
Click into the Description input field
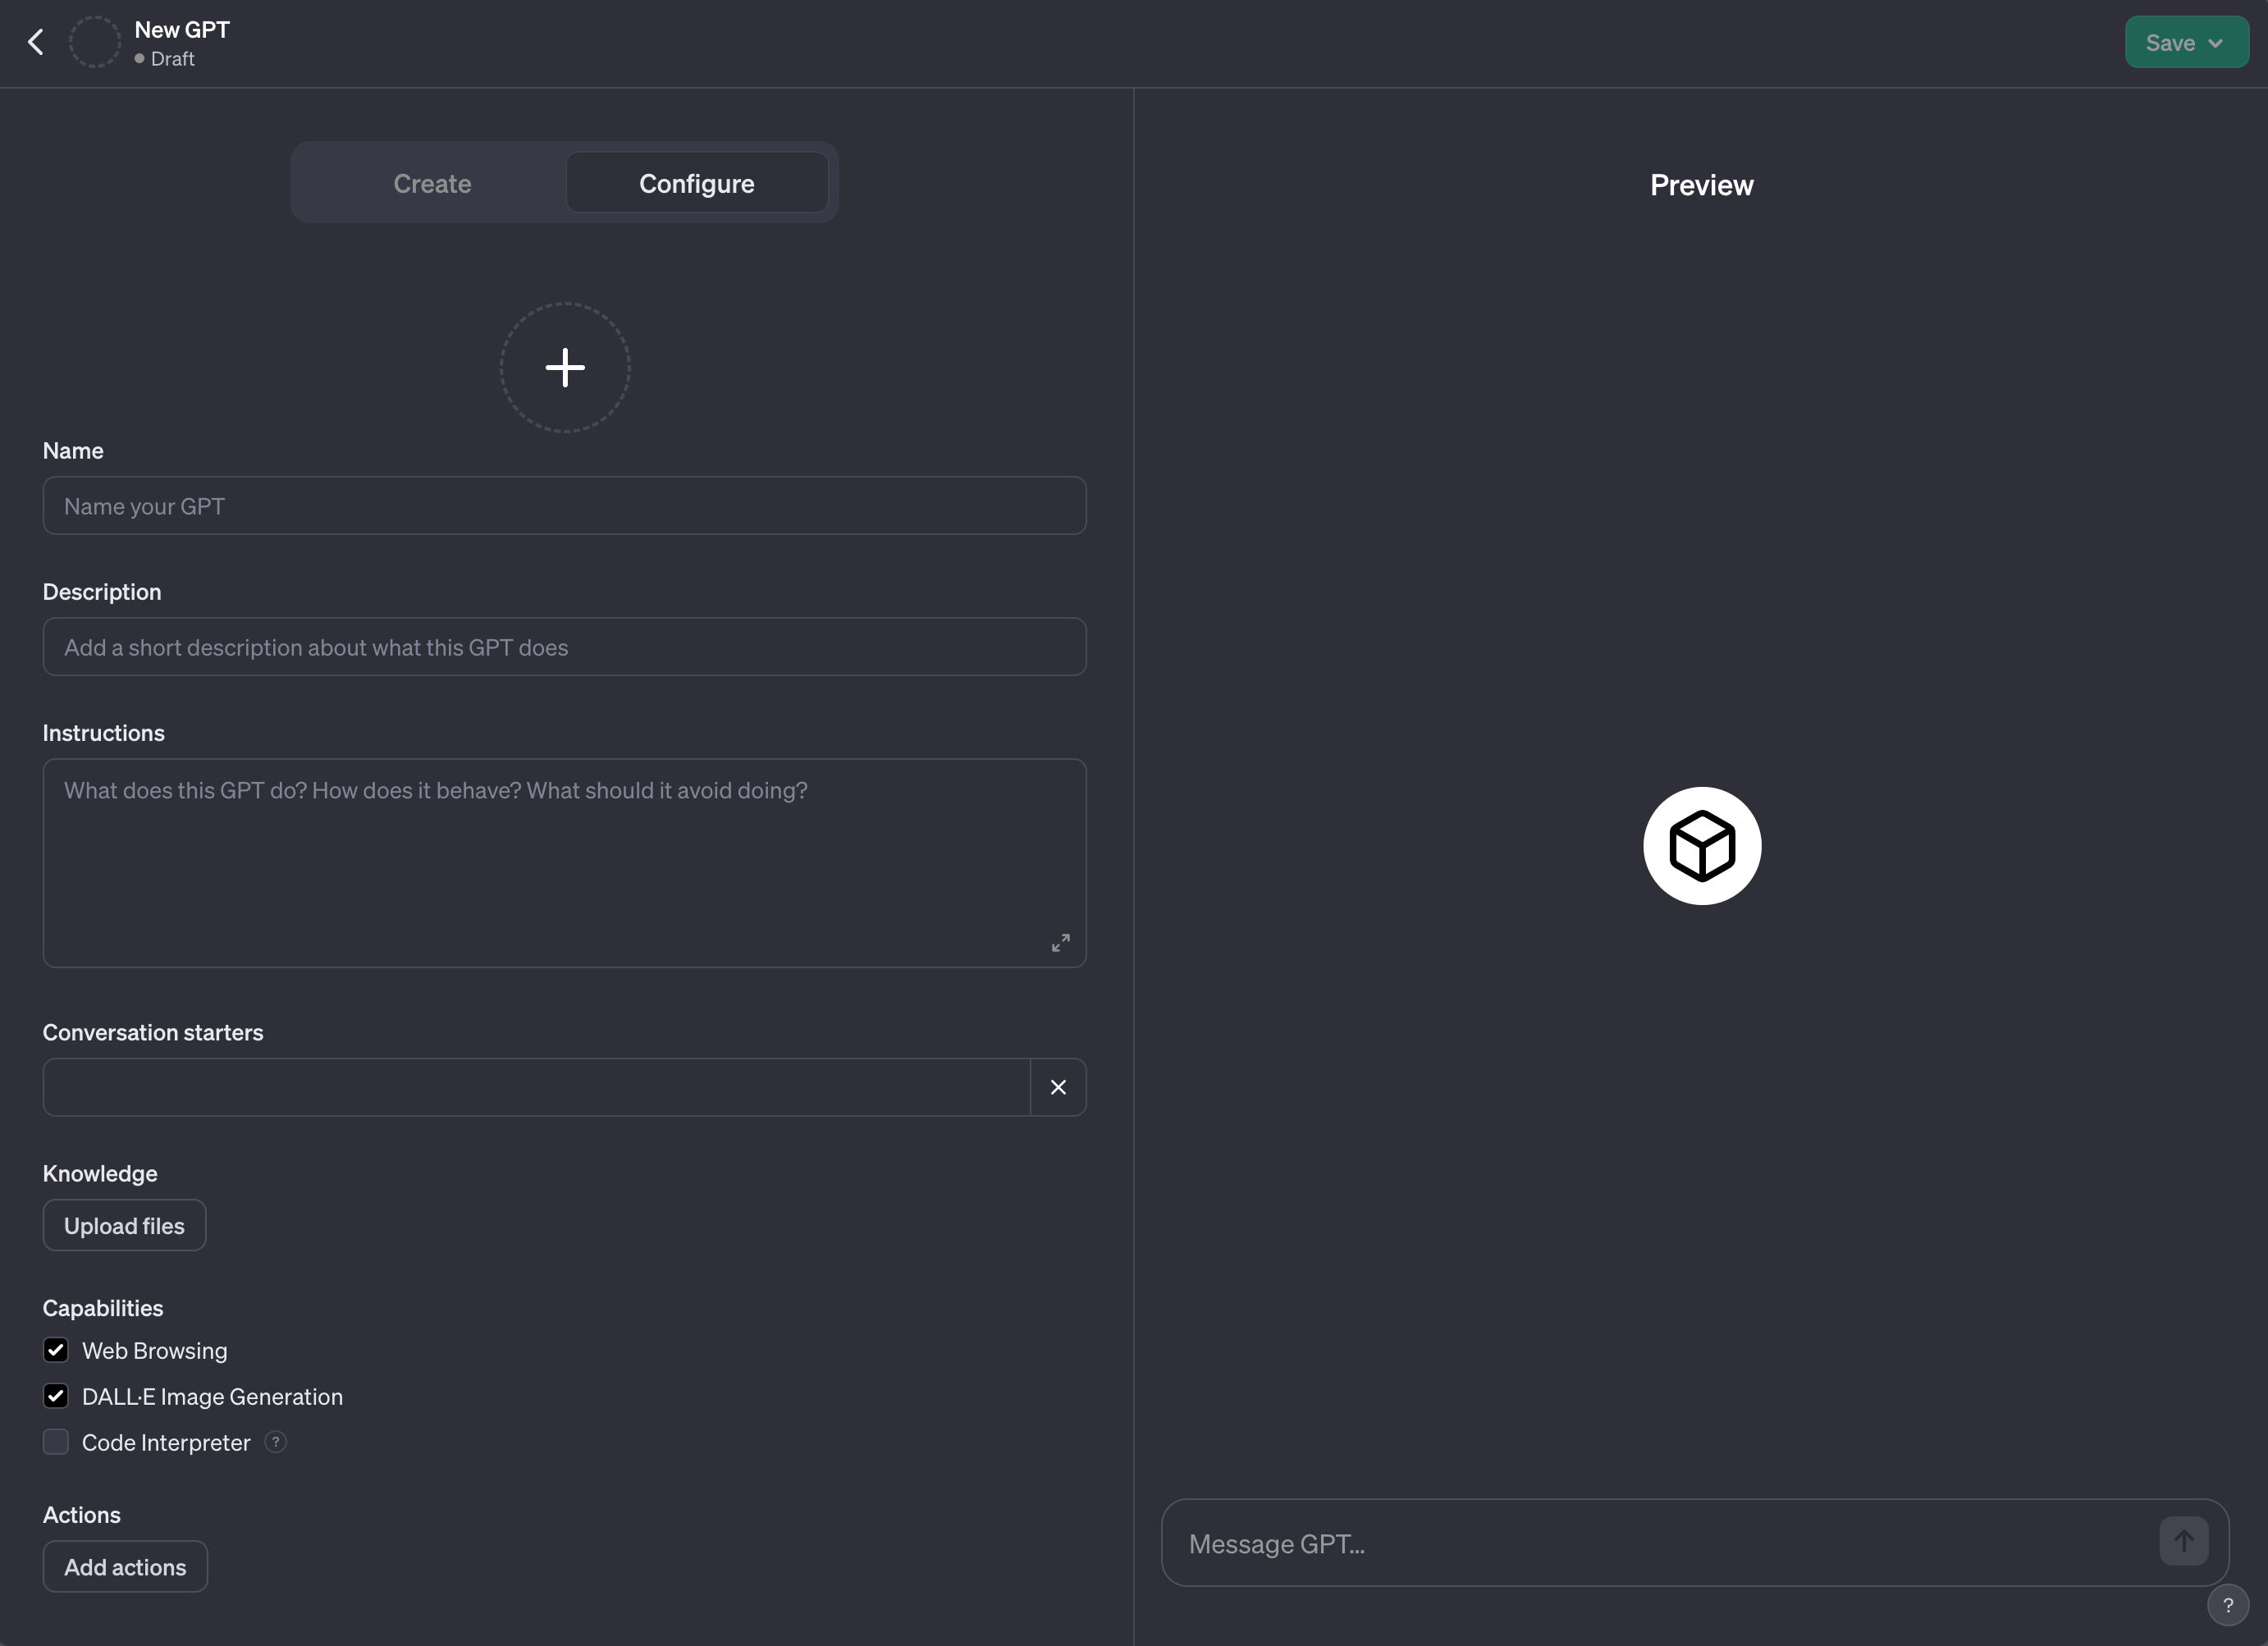[565, 647]
